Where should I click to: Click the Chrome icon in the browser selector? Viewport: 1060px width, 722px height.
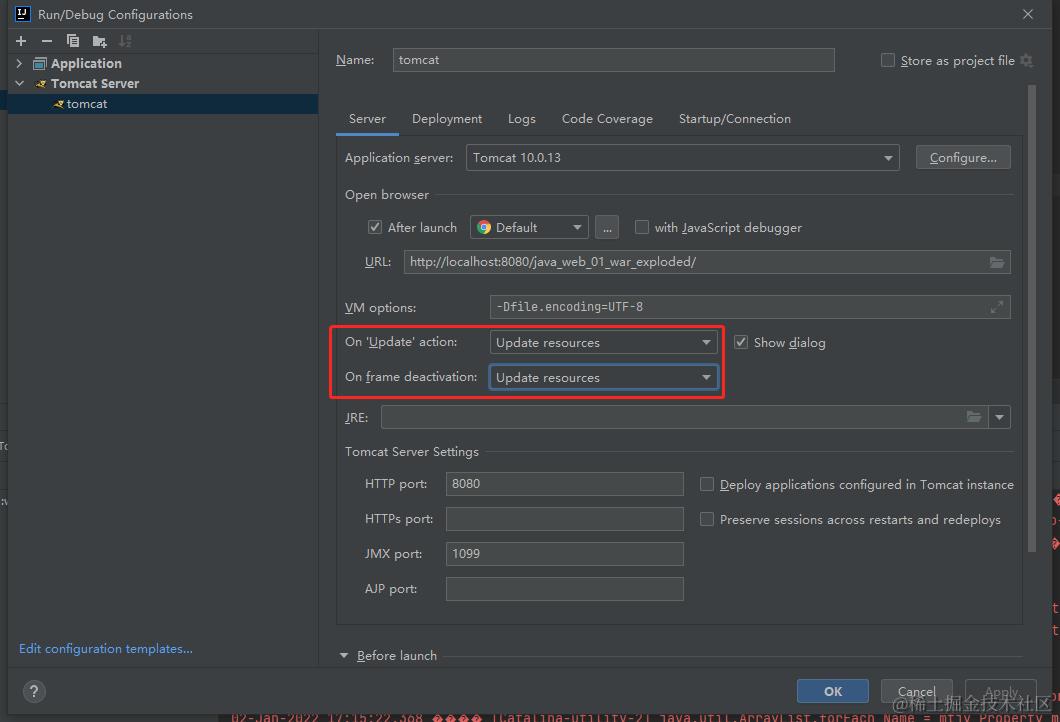coord(484,227)
